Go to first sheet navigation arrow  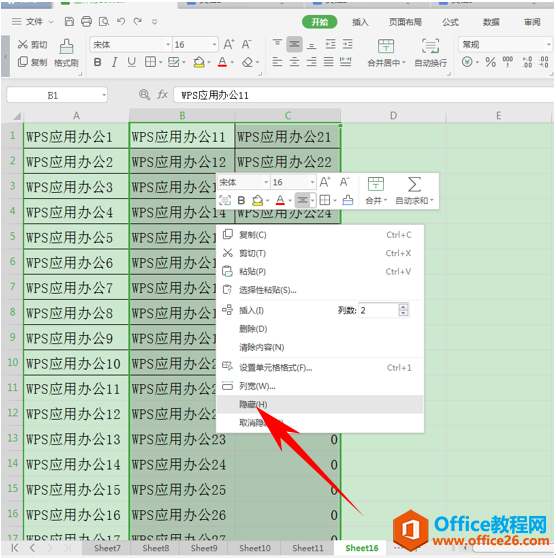(x=15, y=548)
